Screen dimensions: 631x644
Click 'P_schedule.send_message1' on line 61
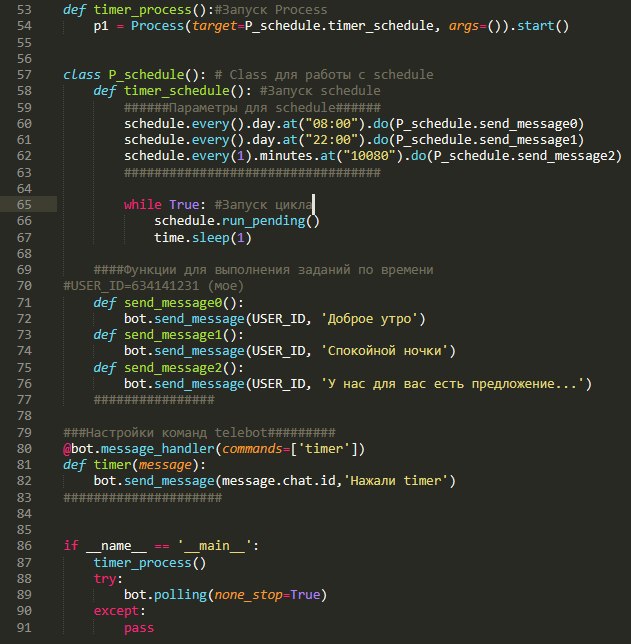(486, 140)
